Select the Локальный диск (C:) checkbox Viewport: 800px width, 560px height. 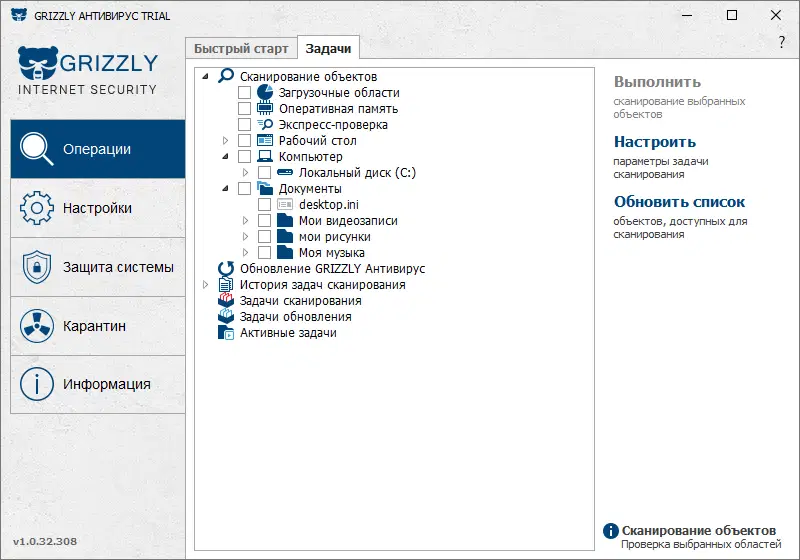click(x=264, y=172)
